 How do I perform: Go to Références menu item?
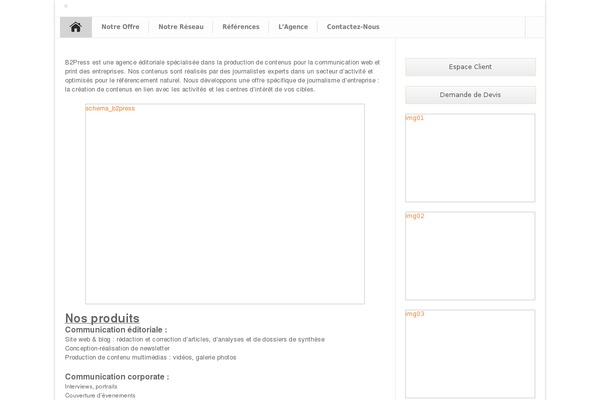(241, 27)
